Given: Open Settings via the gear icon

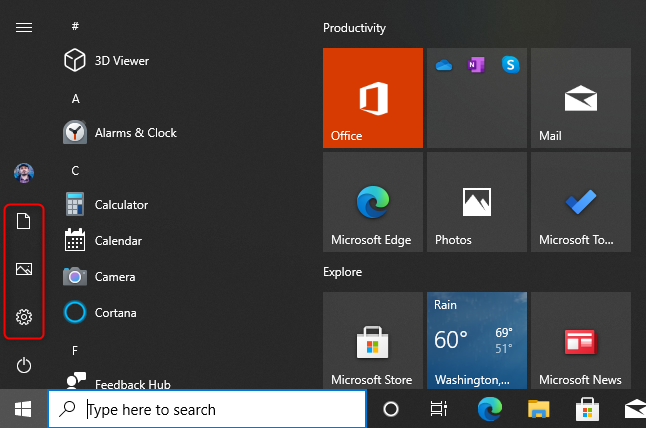Looking at the screenshot, I should (x=24, y=317).
